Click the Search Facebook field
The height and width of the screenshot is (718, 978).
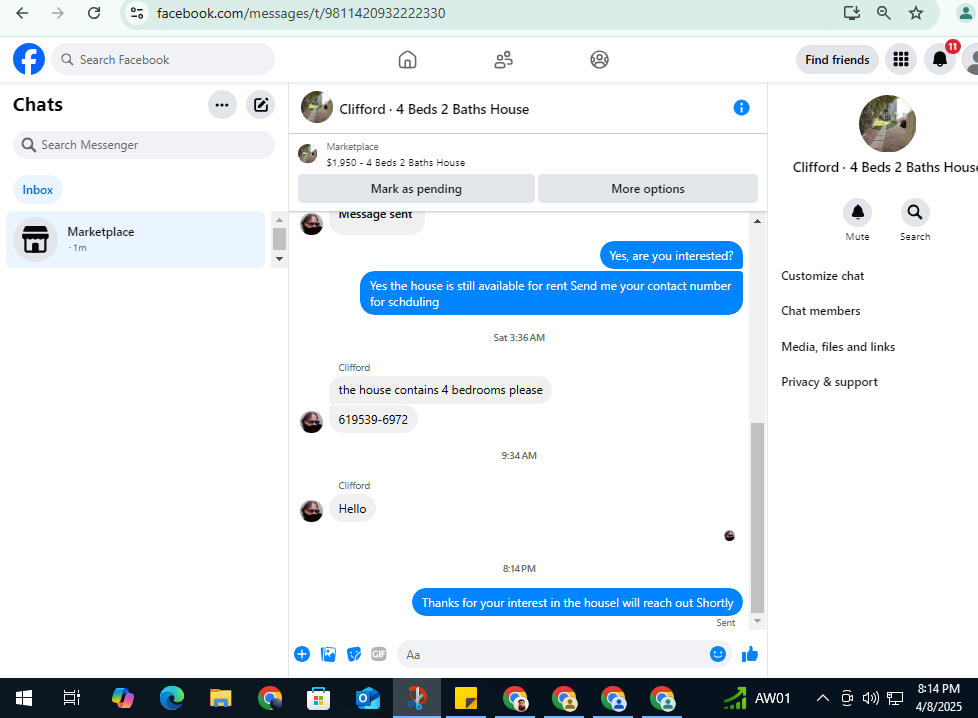pyautogui.click(x=163, y=59)
